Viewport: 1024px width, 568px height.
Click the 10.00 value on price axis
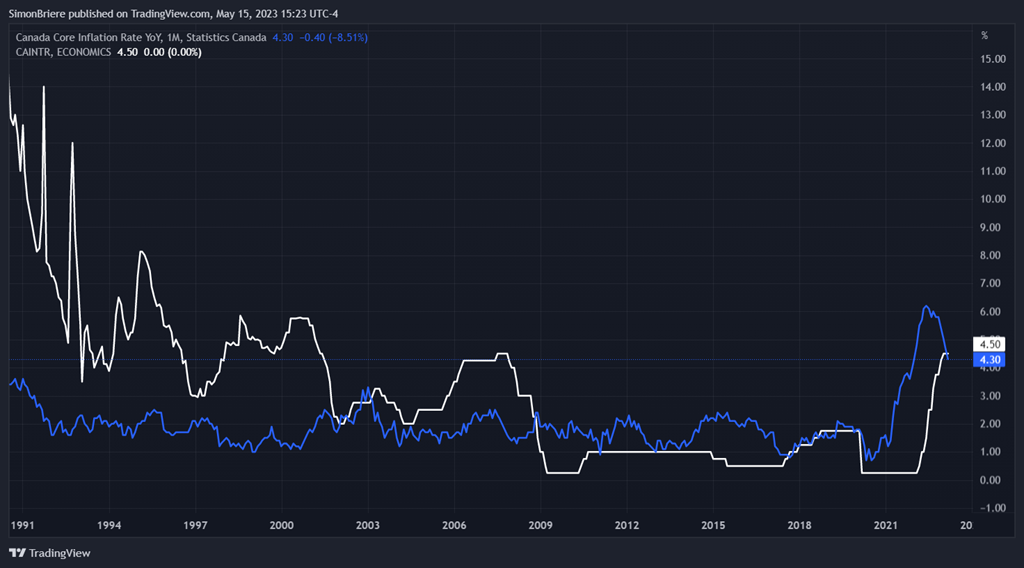[x=992, y=199]
